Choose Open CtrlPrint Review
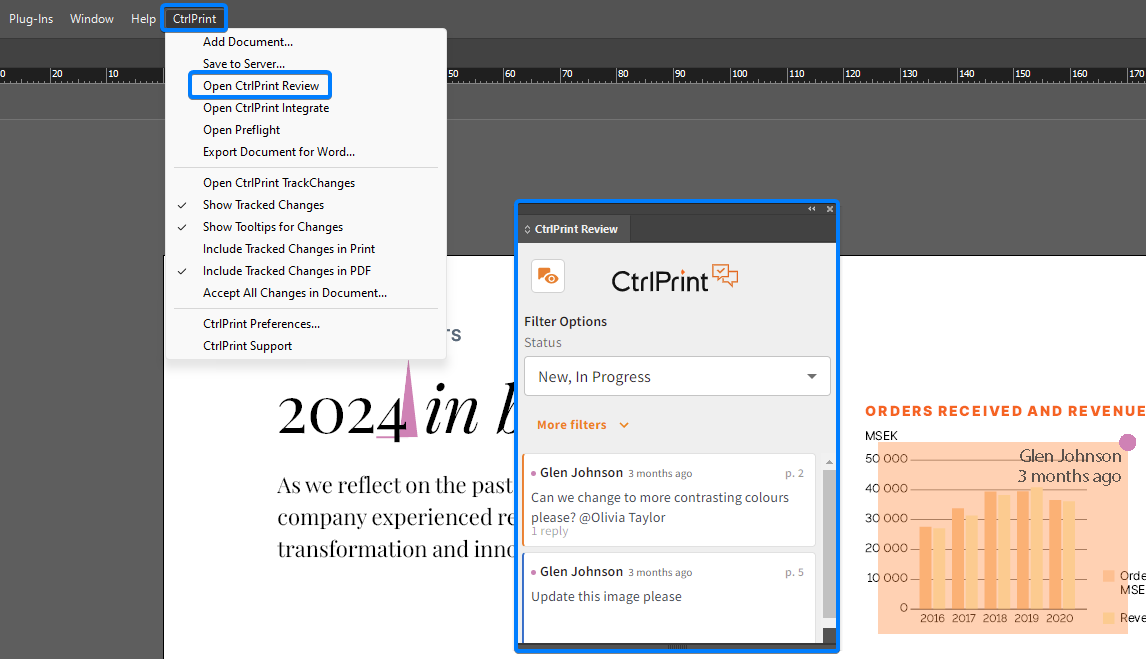The width and height of the screenshot is (1146, 659). [x=261, y=86]
